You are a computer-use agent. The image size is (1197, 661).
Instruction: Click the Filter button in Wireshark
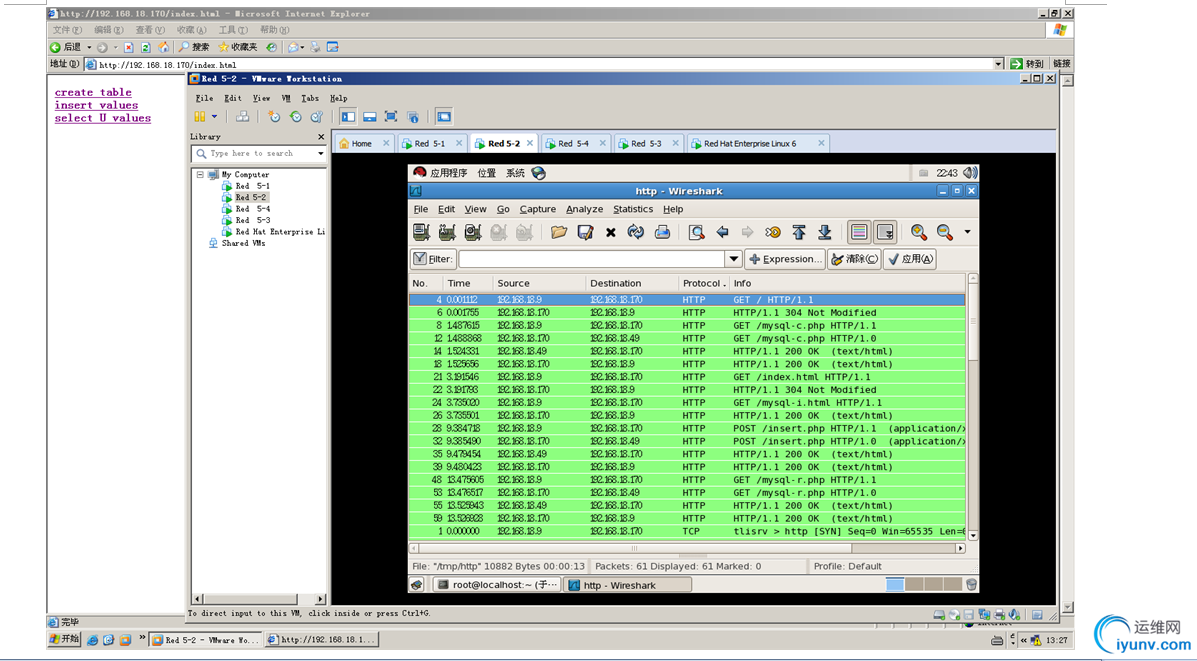click(433, 259)
